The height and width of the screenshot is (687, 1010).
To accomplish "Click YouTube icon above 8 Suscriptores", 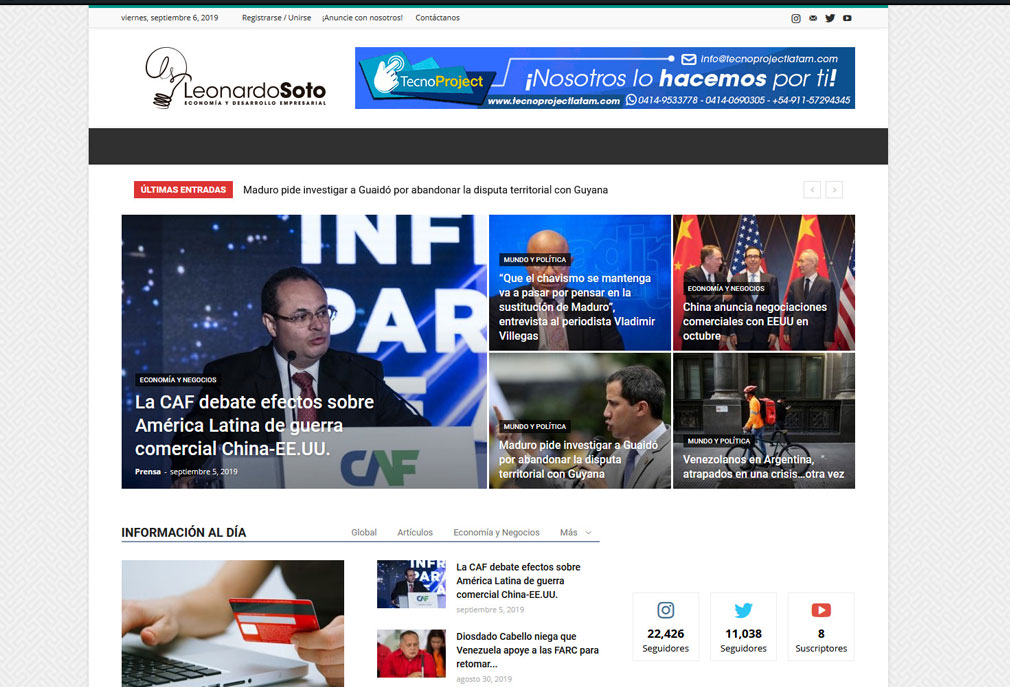I will [x=821, y=610].
